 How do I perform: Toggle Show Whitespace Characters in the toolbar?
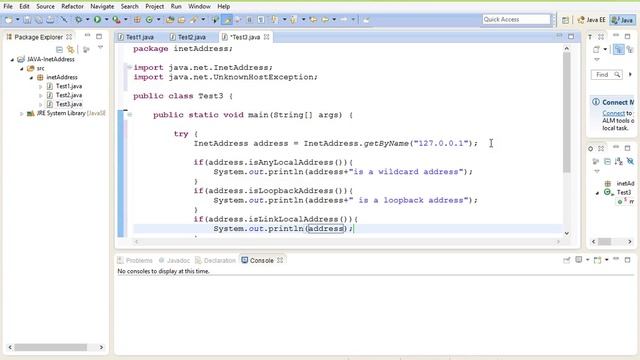[x=261, y=20]
